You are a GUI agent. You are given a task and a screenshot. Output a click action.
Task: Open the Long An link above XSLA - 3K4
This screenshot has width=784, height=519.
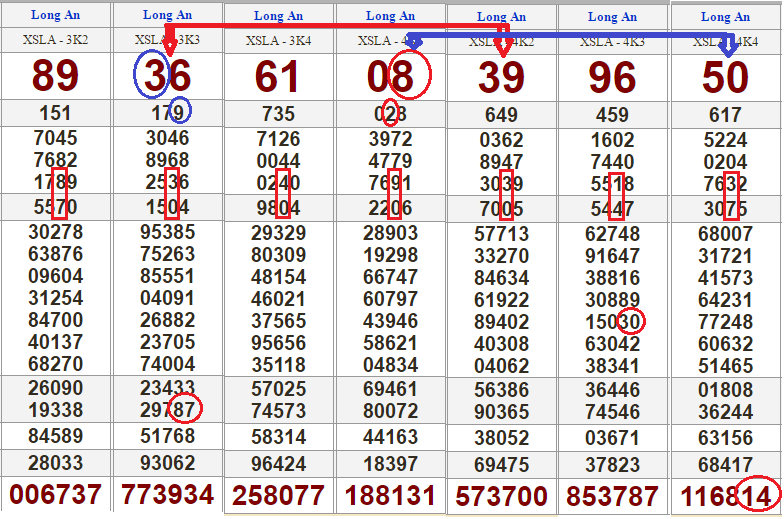click(279, 16)
